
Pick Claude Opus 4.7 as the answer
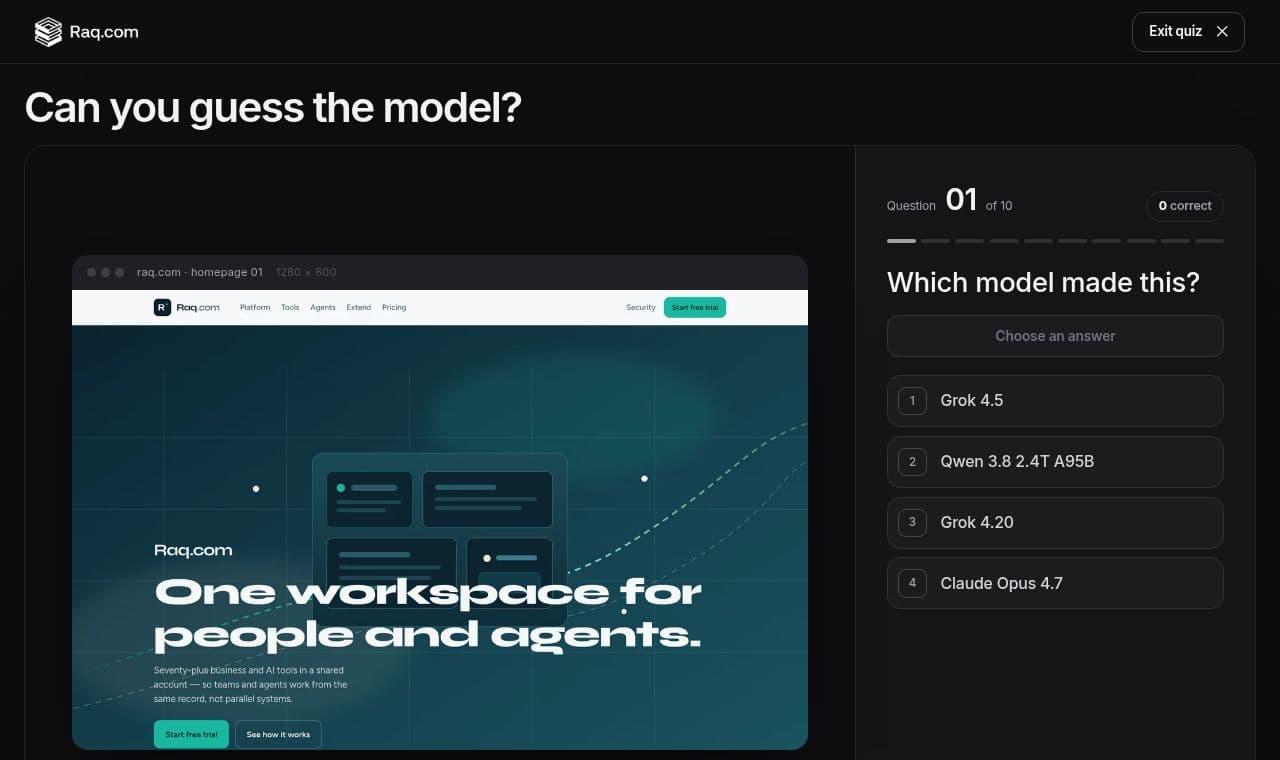pos(1055,583)
